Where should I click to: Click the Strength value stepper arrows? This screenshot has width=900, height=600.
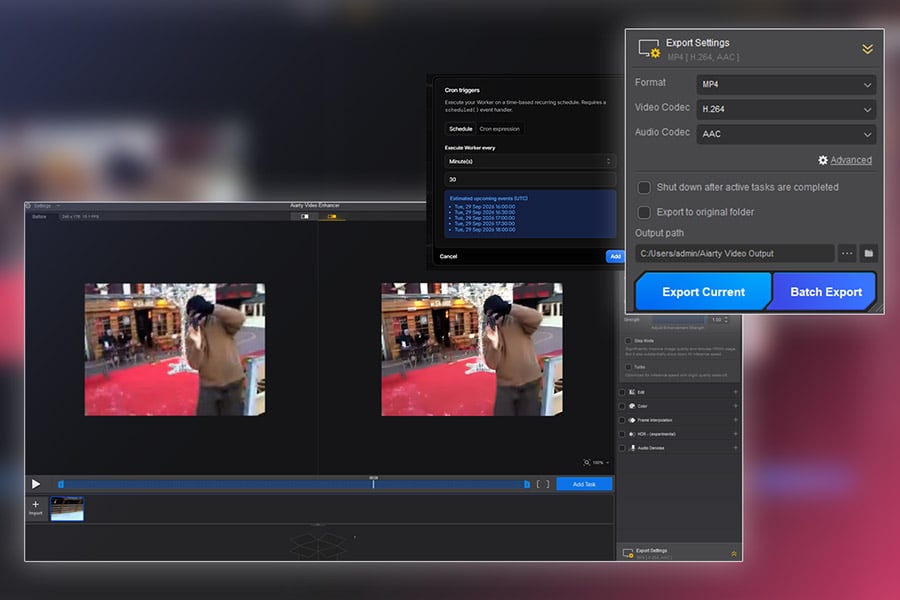727,320
